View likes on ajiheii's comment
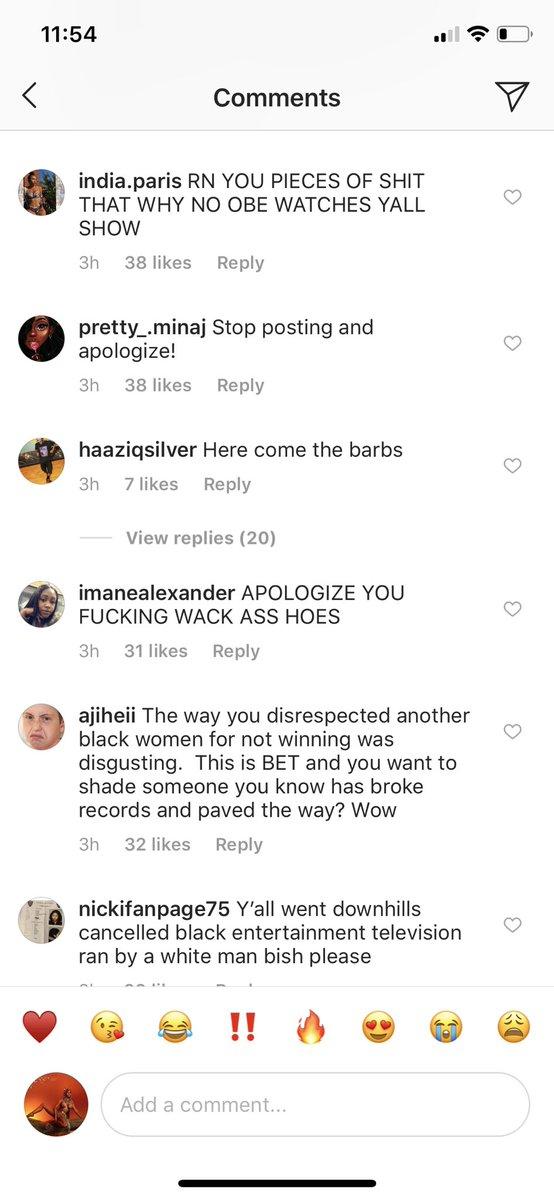 [x=157, y=844]
